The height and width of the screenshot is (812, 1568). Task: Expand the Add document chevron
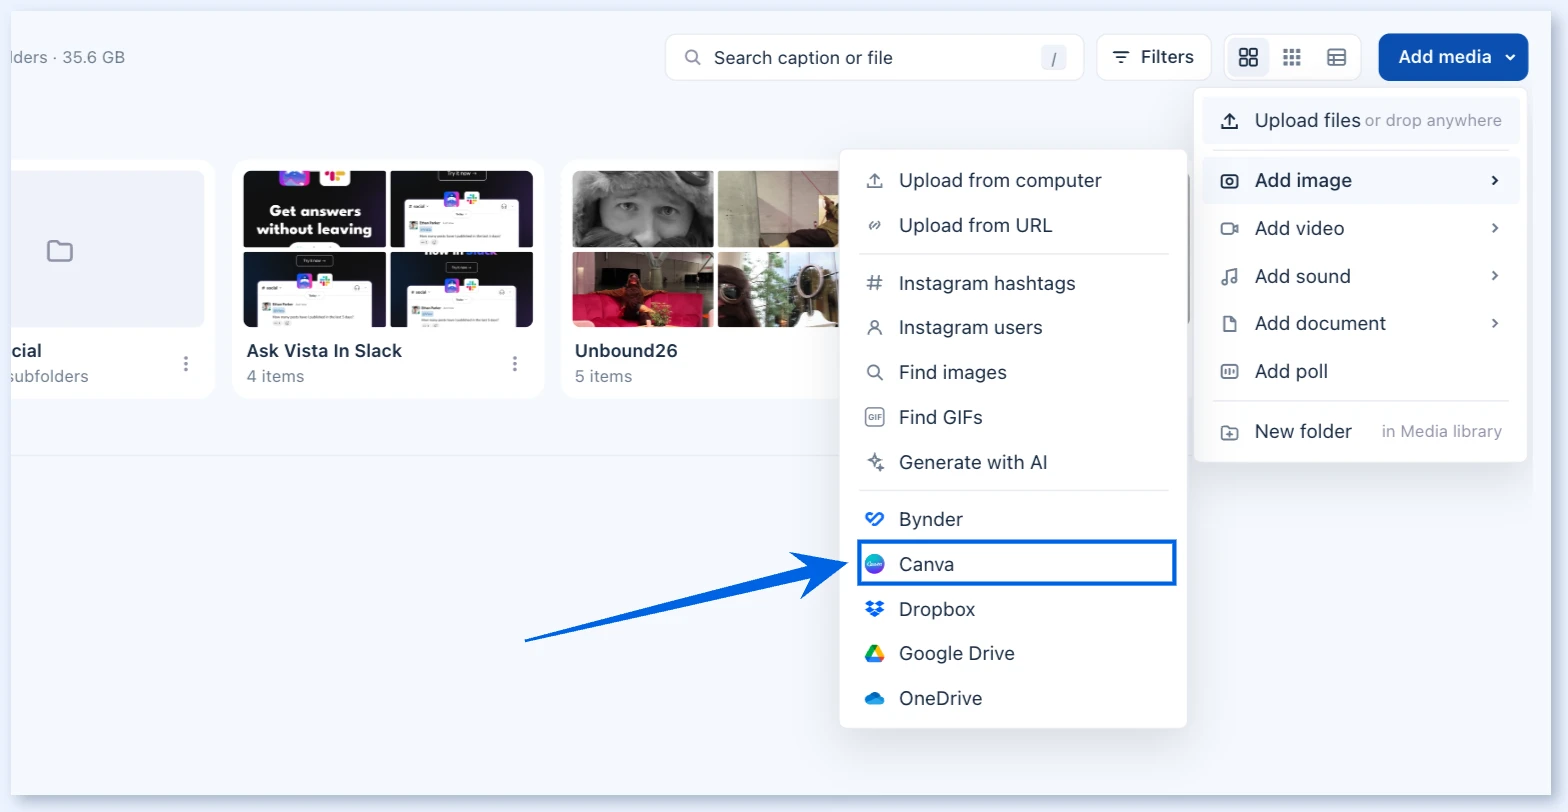(x=1495, y=323)
